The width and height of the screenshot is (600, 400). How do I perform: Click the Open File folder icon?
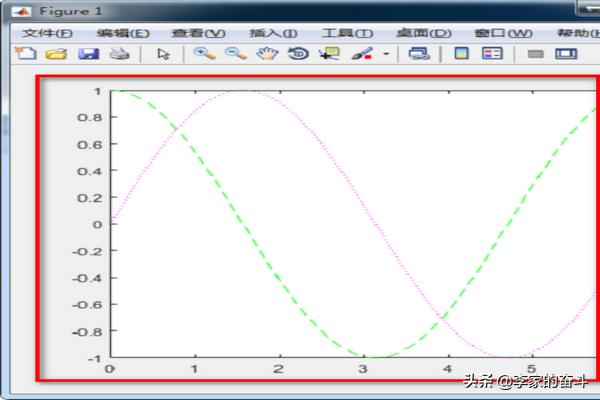click(x=56, y=54)
